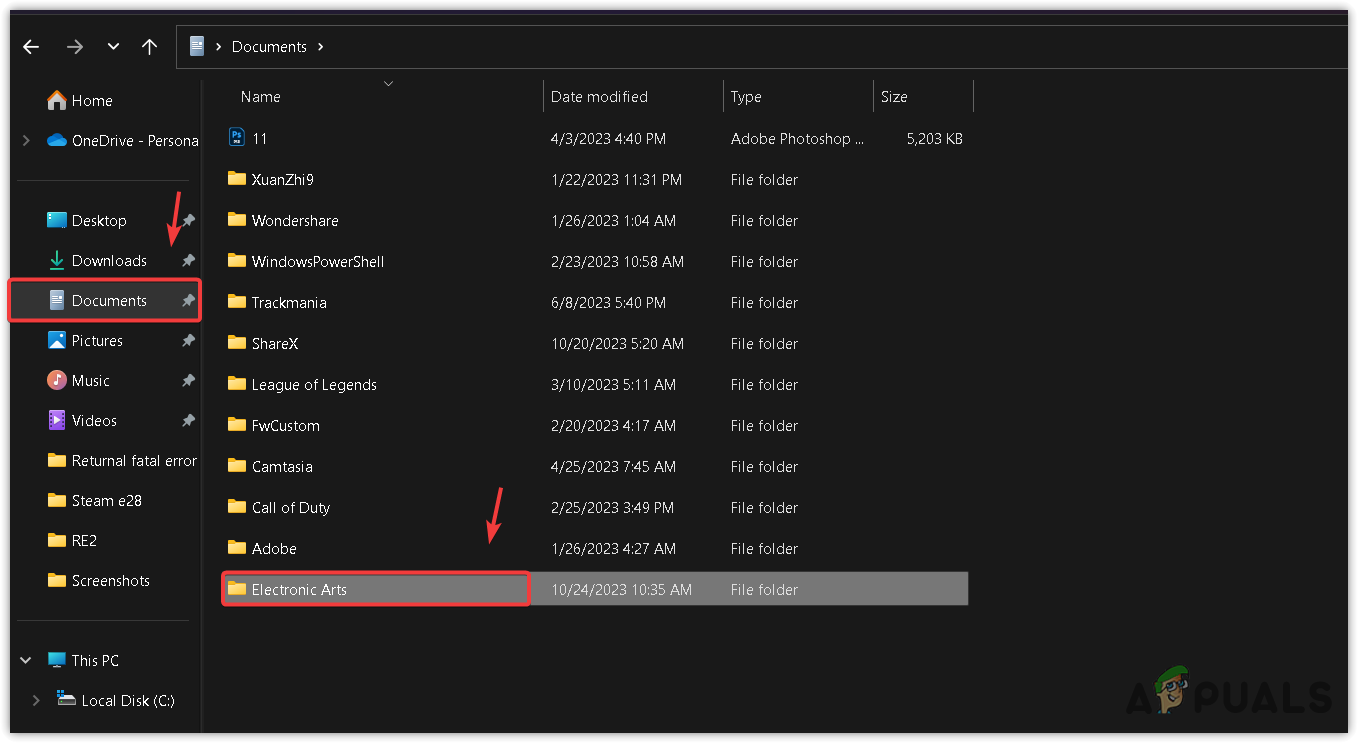Click the Documents breadcrumb in address bar

tap(269, 47)
